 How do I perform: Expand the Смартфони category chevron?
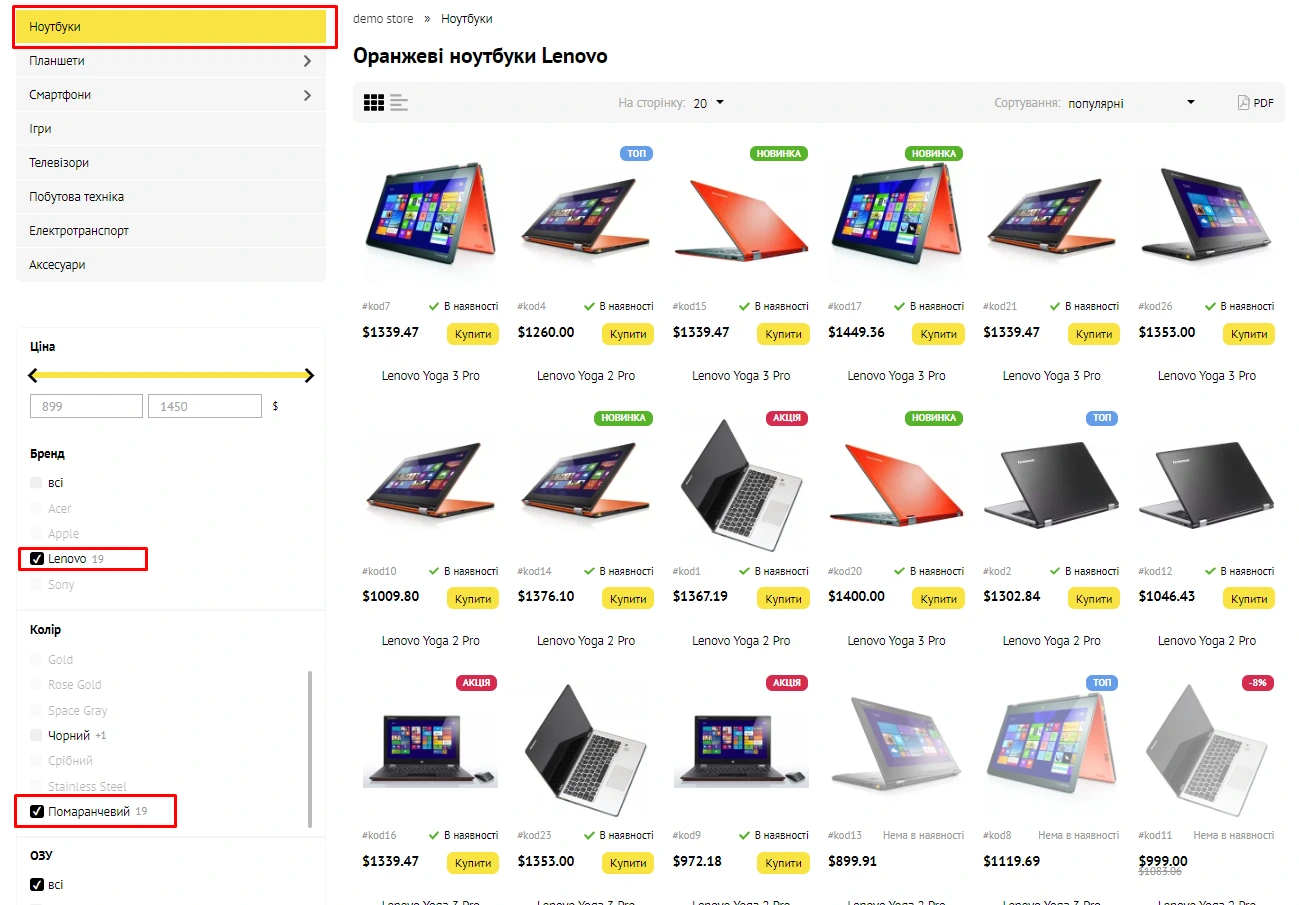pos(307,95)
